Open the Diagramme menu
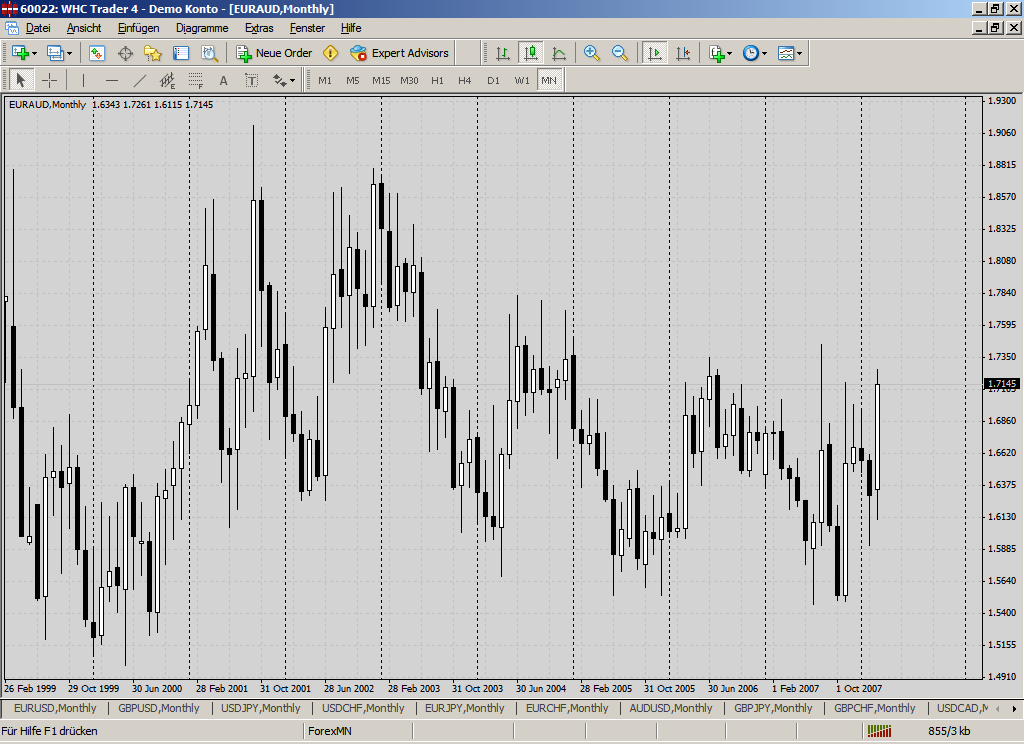The image size is (1024, 744). pos(202,28)
